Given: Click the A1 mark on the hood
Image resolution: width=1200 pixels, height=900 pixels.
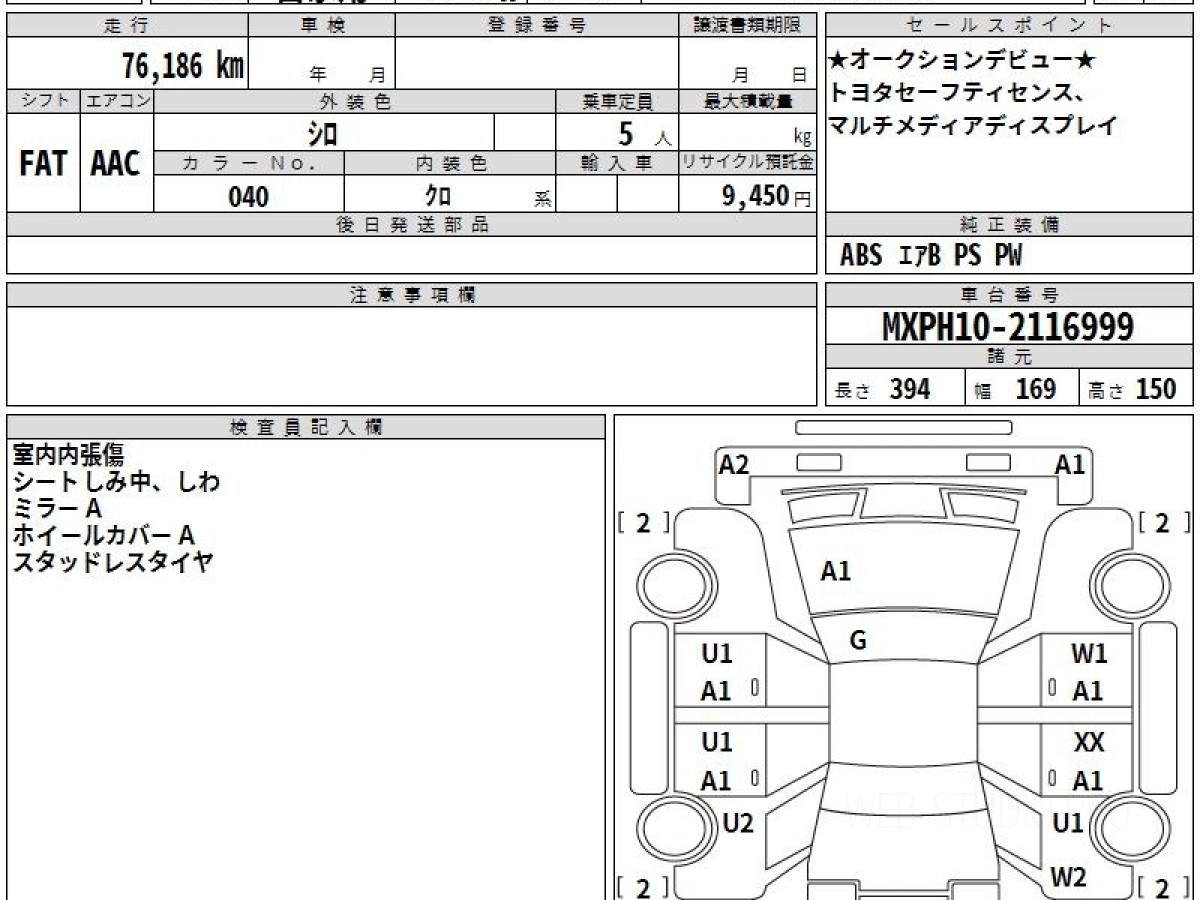Looking at the screenshot, I should [x=835, y=572].
